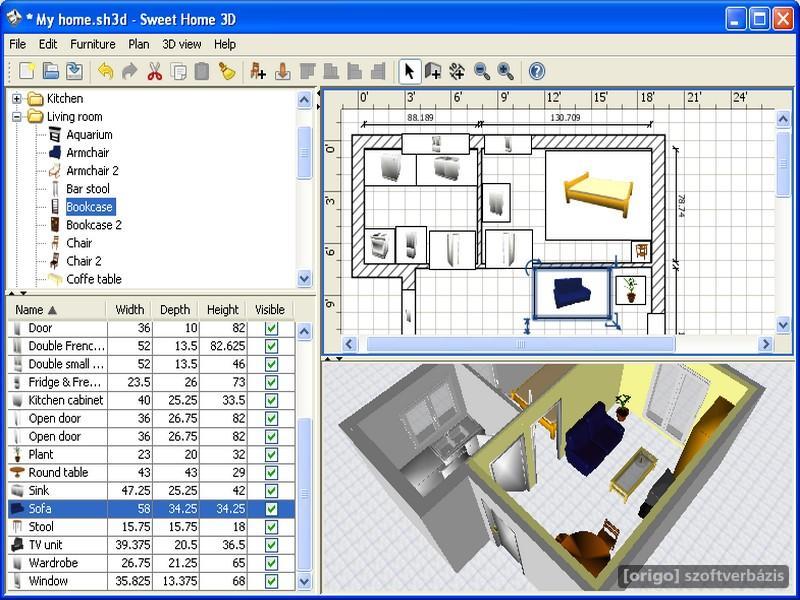Collapse the Living room folder
Screen dimensions: 800x600
click(x=17, y=117)
